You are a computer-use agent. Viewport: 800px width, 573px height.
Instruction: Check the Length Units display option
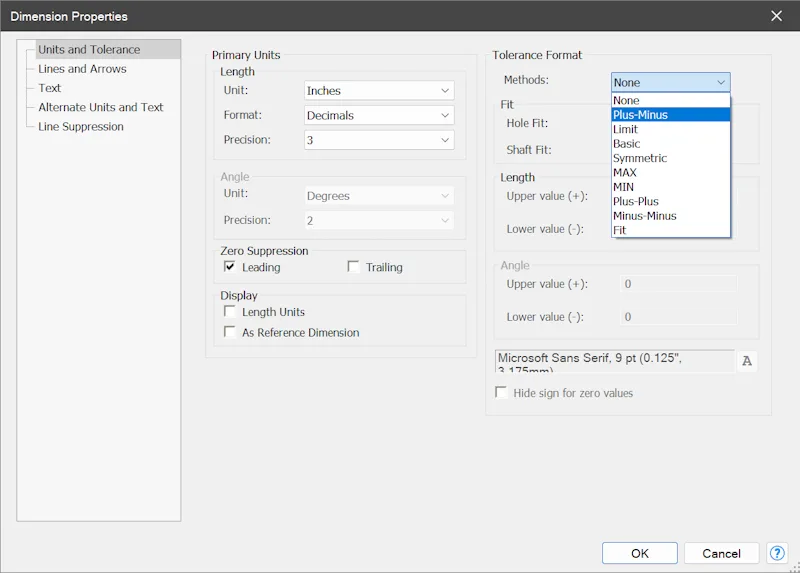tap(230, 312)
